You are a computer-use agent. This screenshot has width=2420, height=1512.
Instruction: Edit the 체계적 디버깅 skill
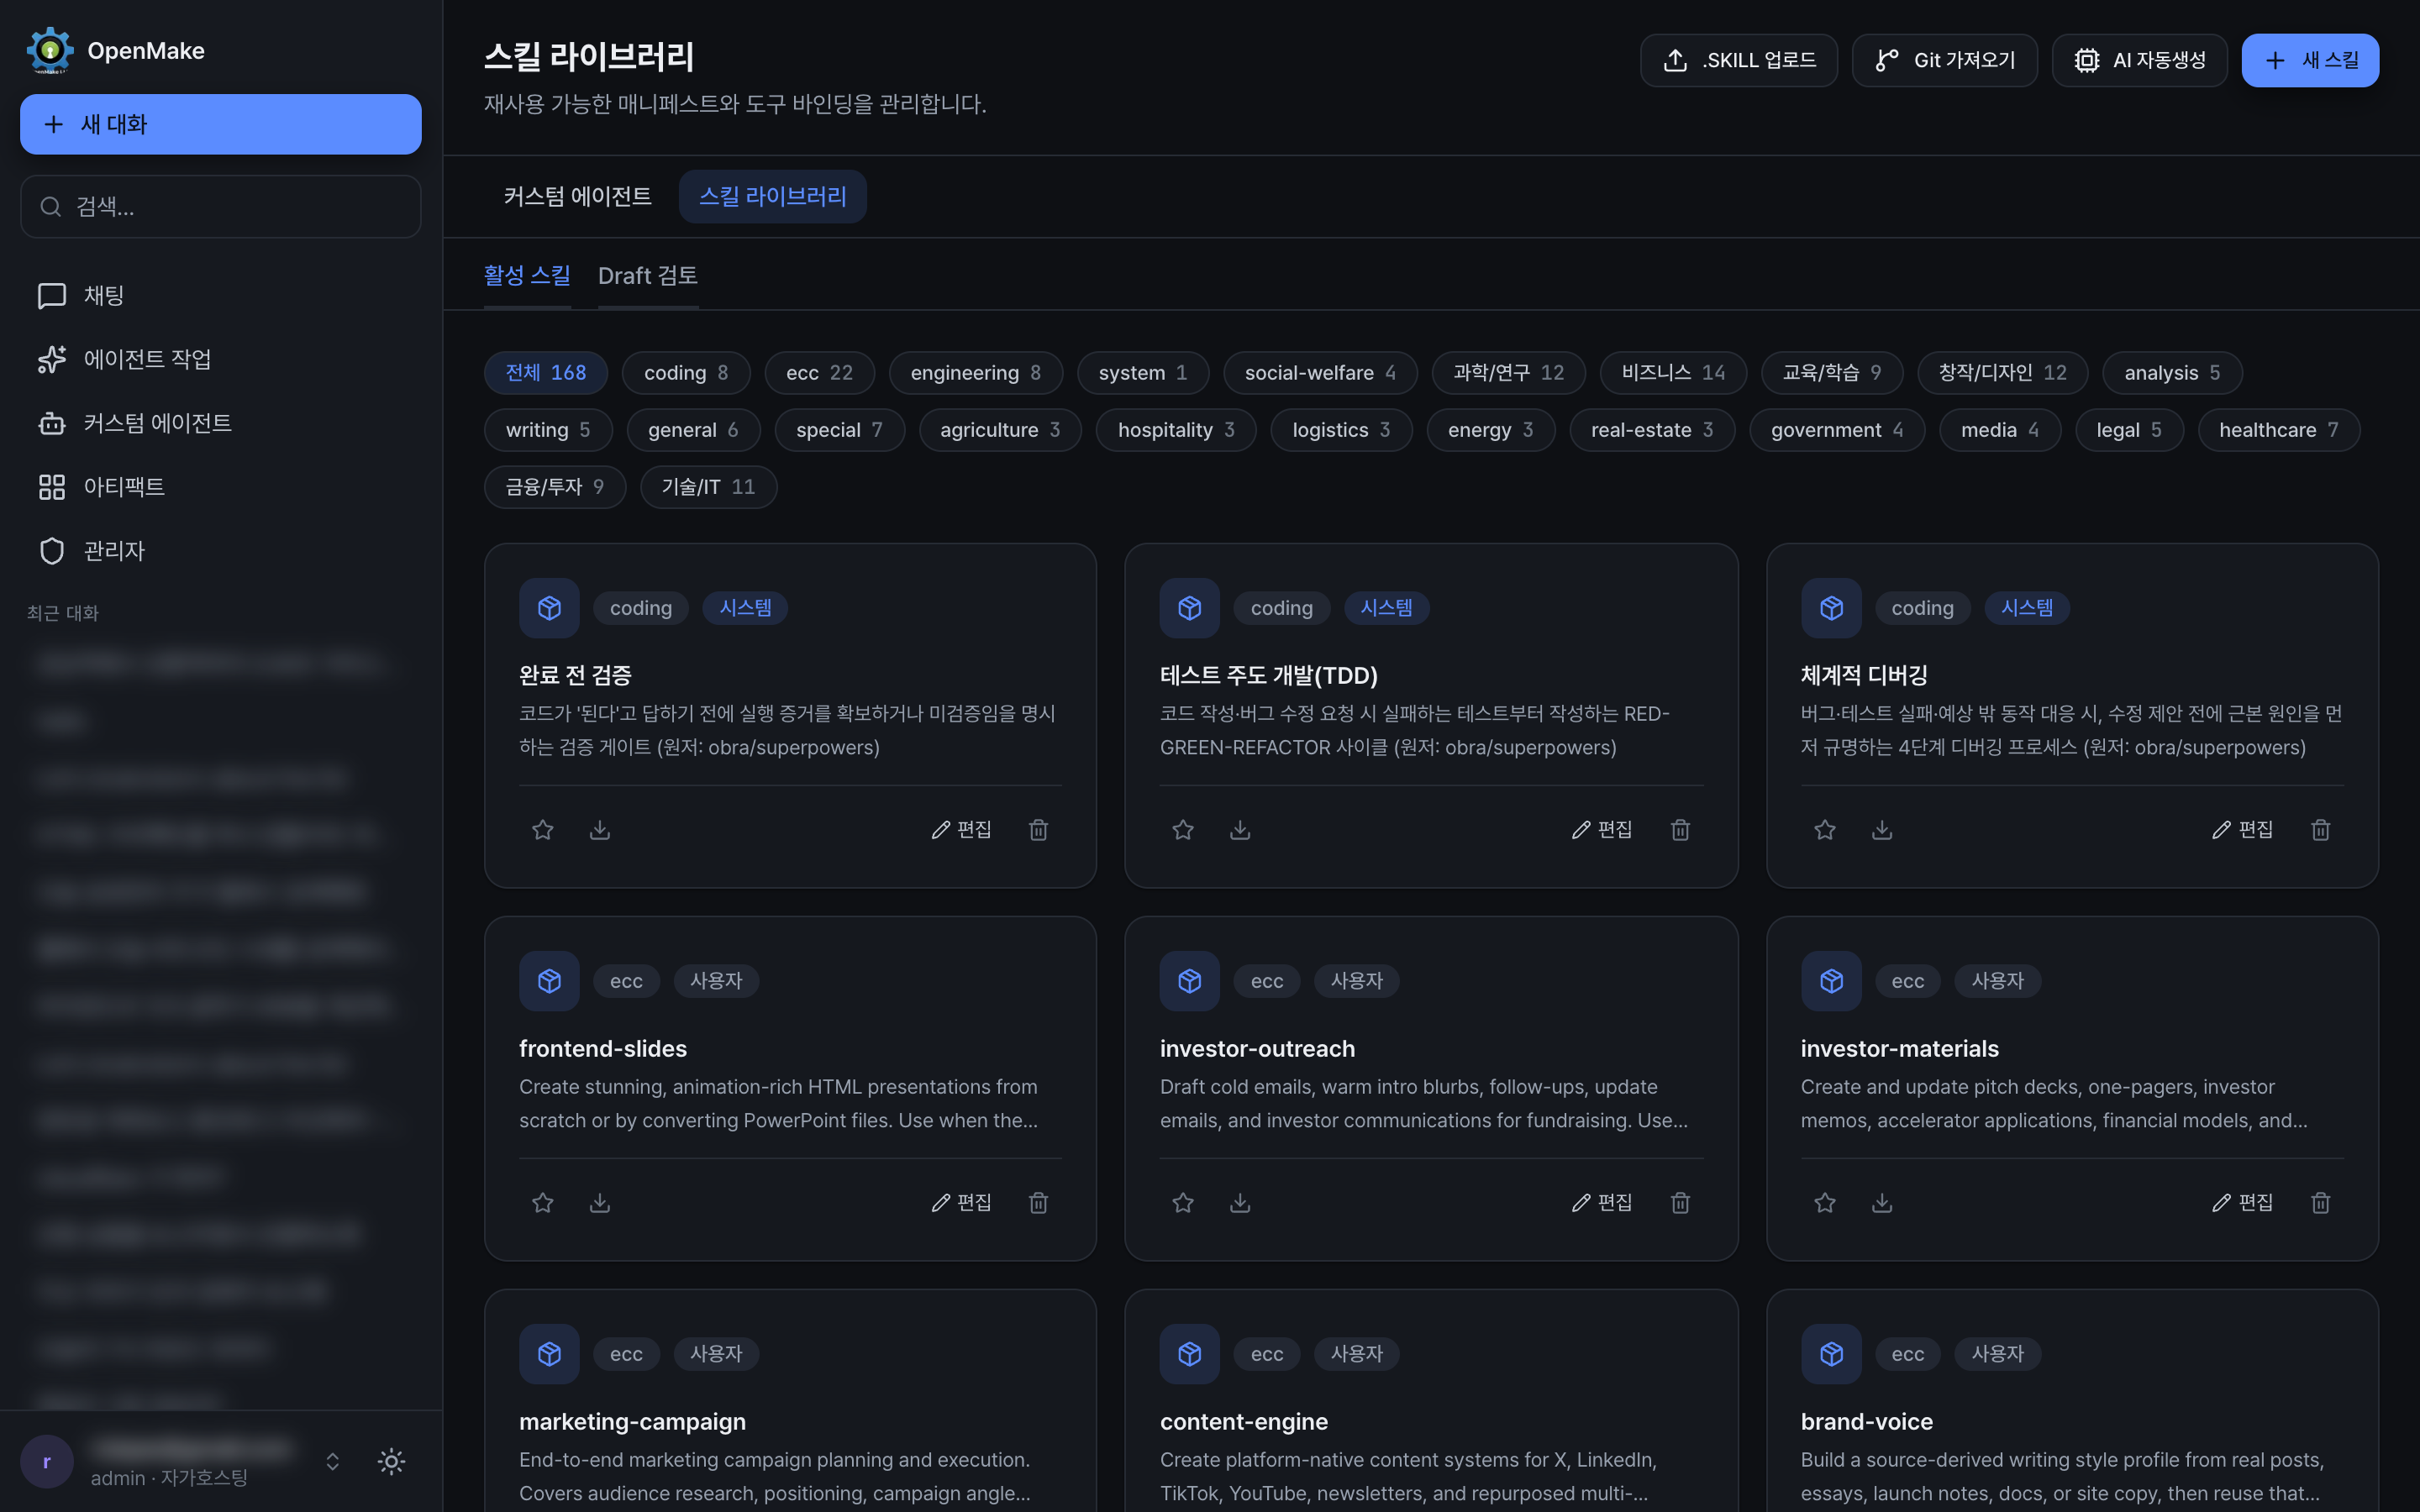pyautogui.click(x=2243, y=829)
